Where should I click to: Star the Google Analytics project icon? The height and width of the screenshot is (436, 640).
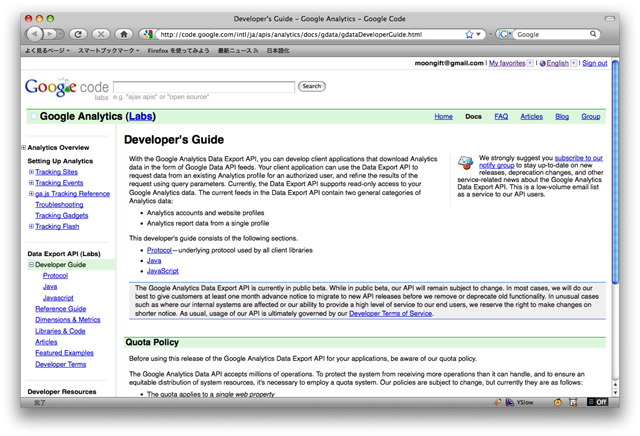34,116
